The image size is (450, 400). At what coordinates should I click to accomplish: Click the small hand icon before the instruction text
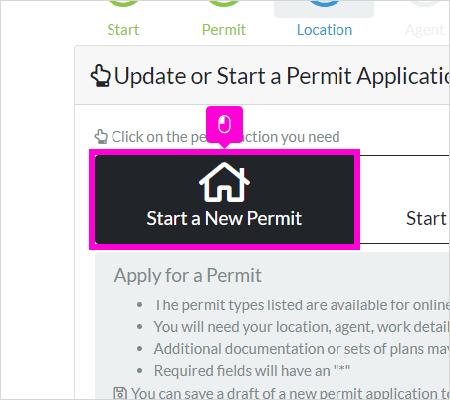pos(101,137)
